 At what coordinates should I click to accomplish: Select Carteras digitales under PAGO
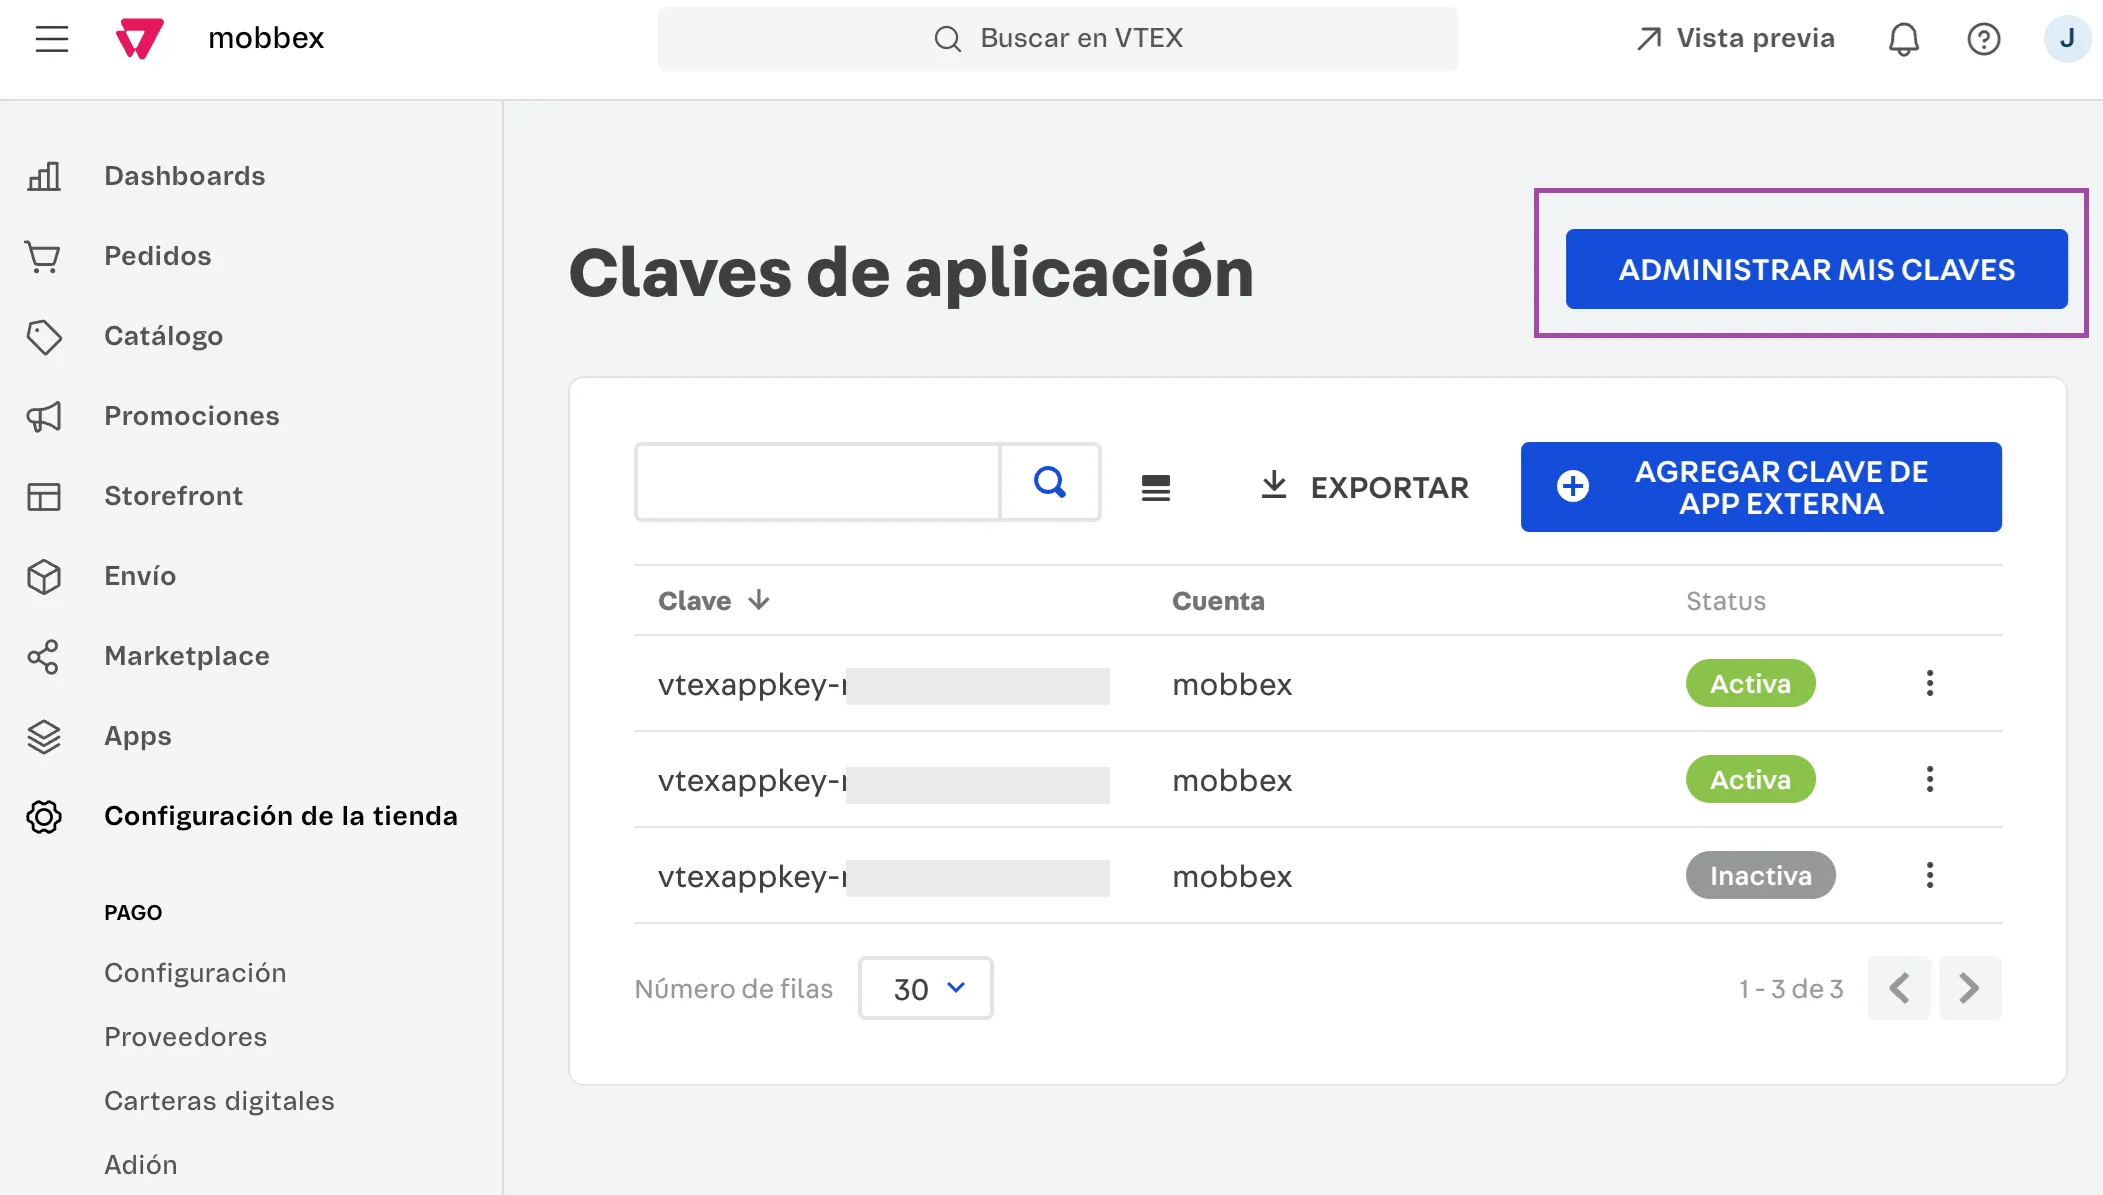pos(219,1101)
